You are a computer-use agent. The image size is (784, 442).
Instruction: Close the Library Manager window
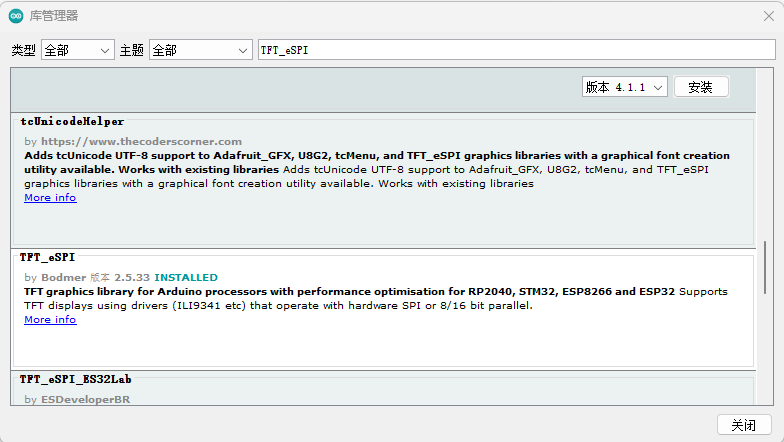pyautogui.click(x=768, y=16)
